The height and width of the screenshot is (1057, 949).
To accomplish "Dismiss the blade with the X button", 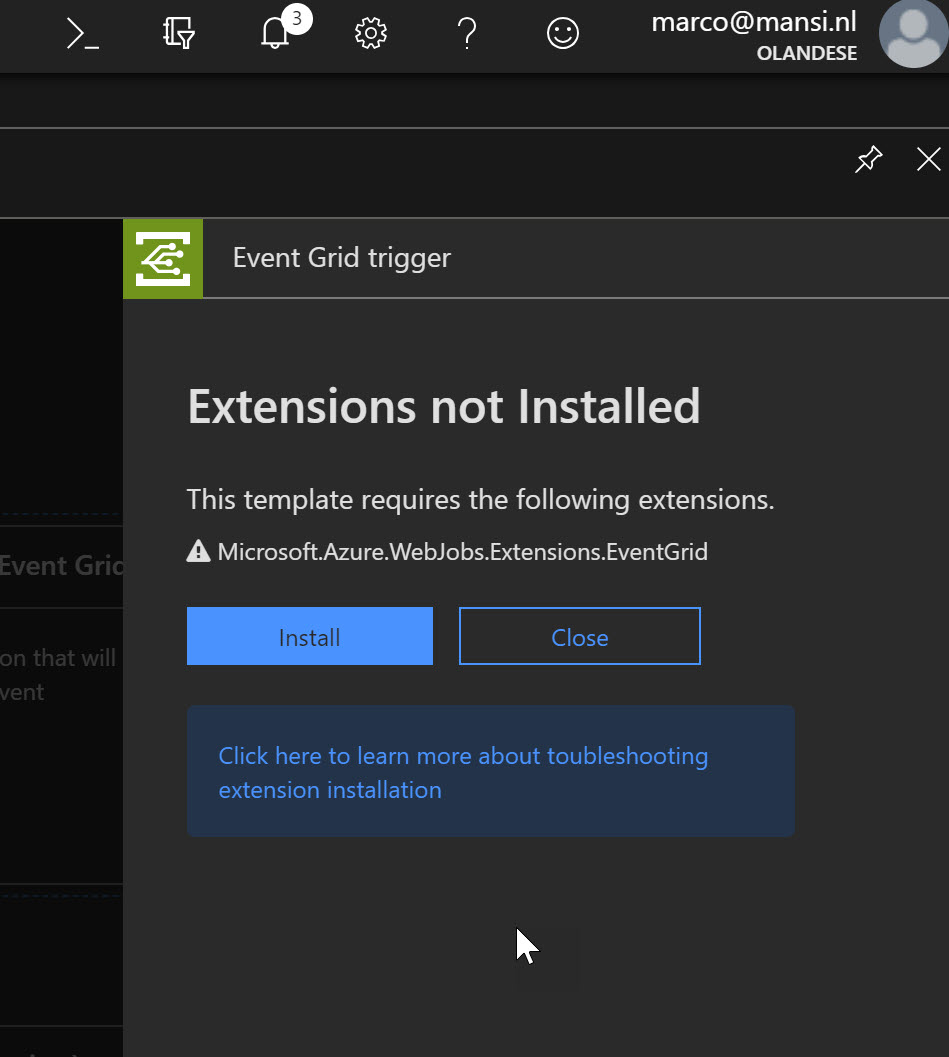I will (928, 159).
